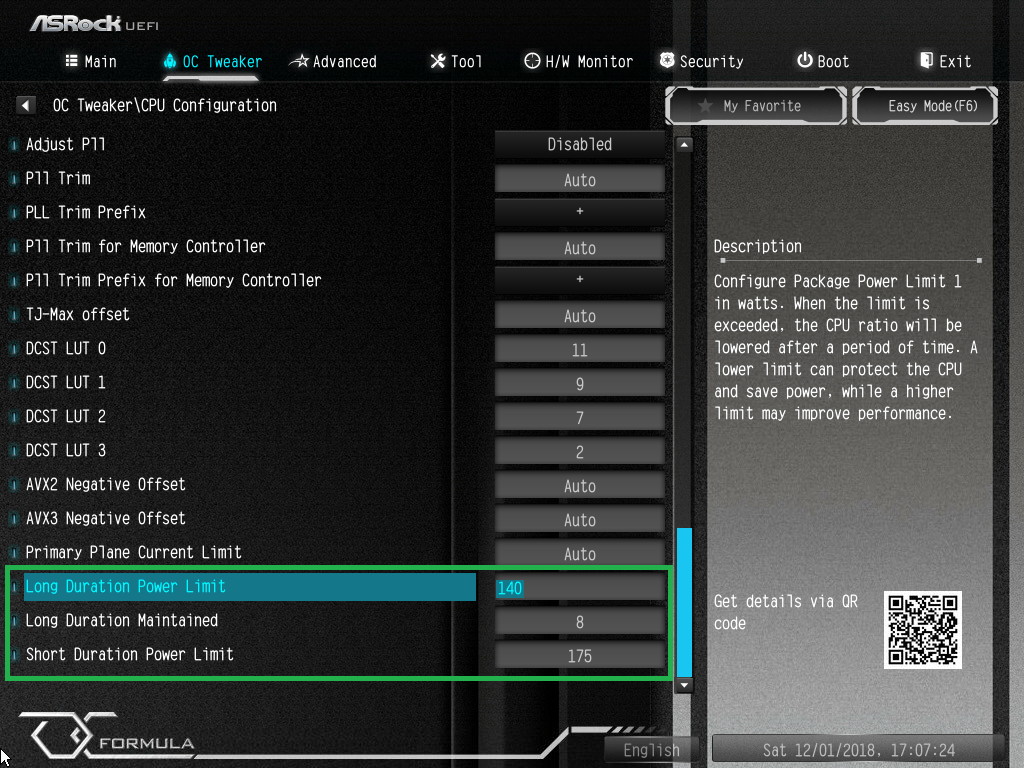Screen dimensions: 1024x768
Task: Click the DCST LUT 0 value 11
Action: pos(580,349)
